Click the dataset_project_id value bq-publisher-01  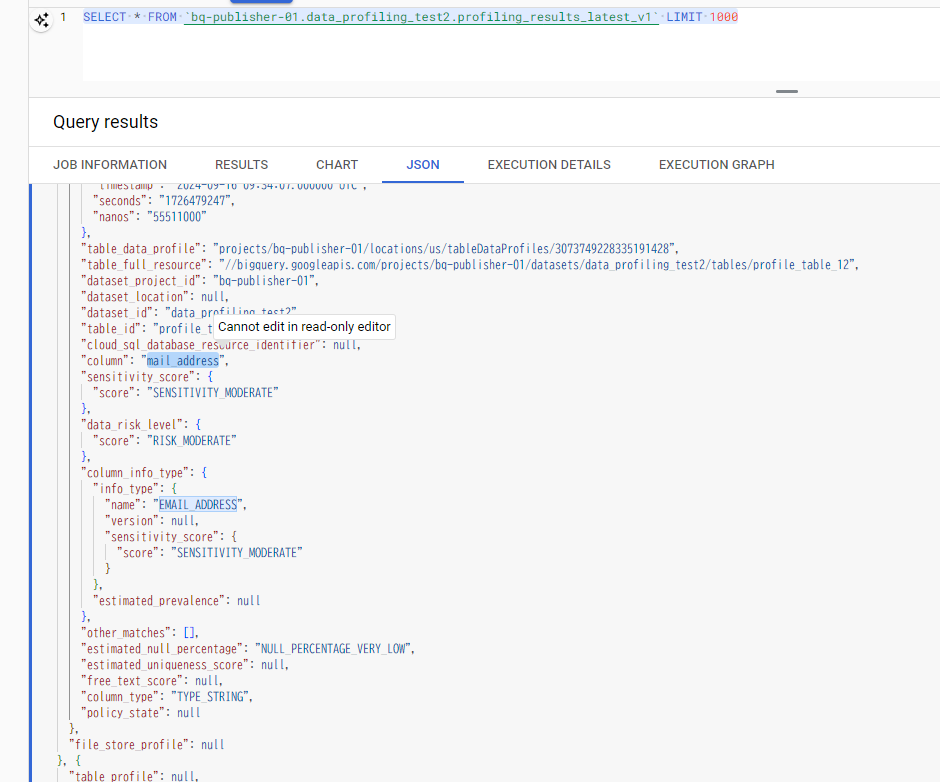click(x=263, y=281)
